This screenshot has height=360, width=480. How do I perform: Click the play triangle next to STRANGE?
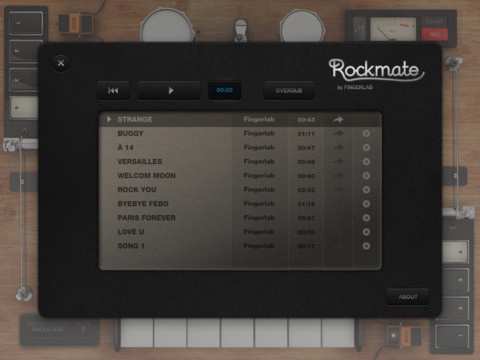108,119
